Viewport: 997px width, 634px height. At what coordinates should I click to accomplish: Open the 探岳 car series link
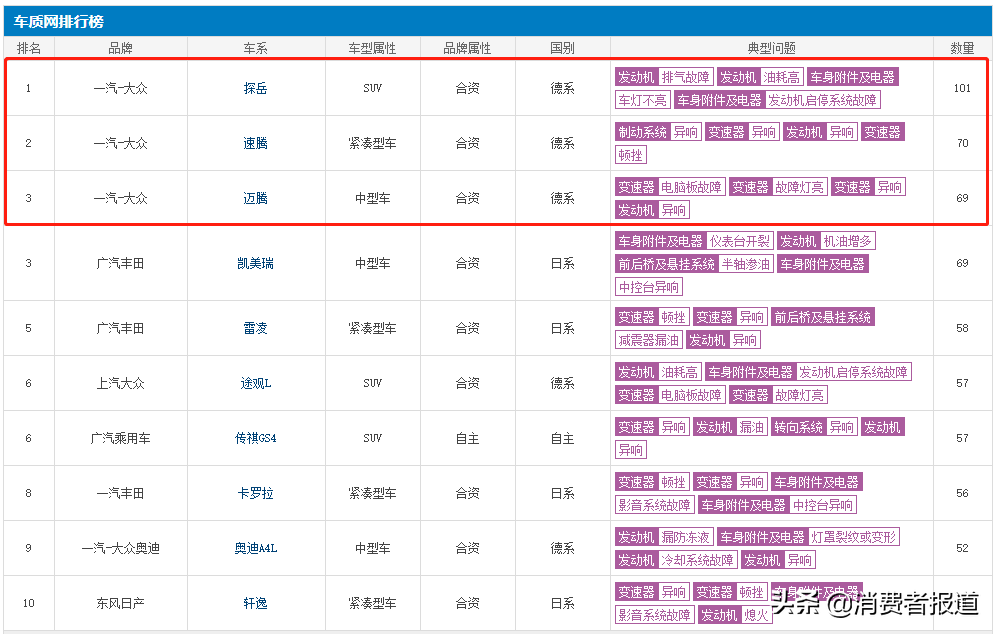255,88
